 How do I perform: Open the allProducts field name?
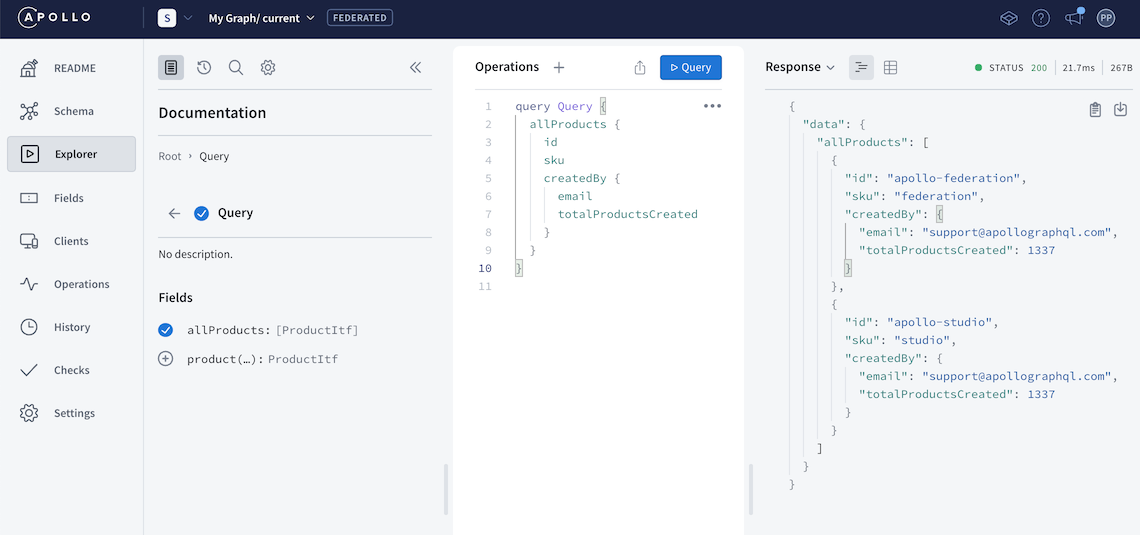point(228,330)
